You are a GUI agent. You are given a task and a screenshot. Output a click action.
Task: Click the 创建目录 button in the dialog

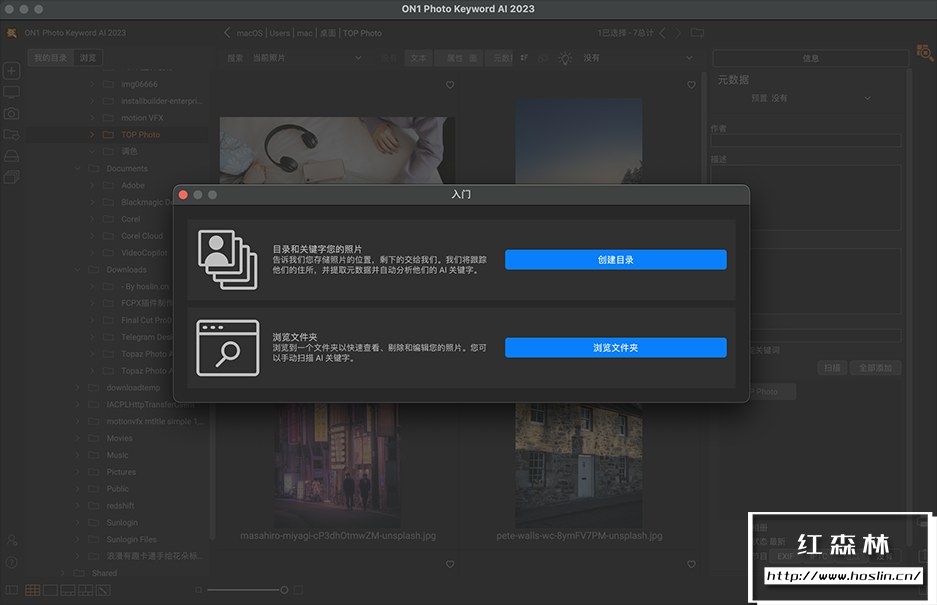pyautogui.click(x=616, y=259)
